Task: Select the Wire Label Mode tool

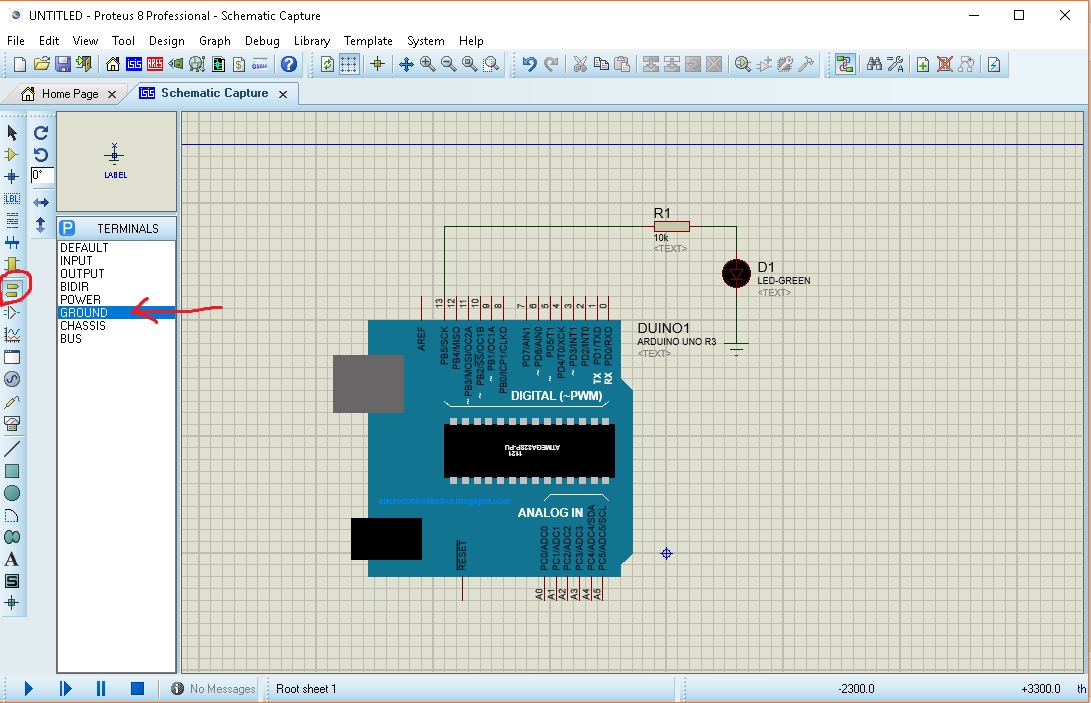Action: 13,198
